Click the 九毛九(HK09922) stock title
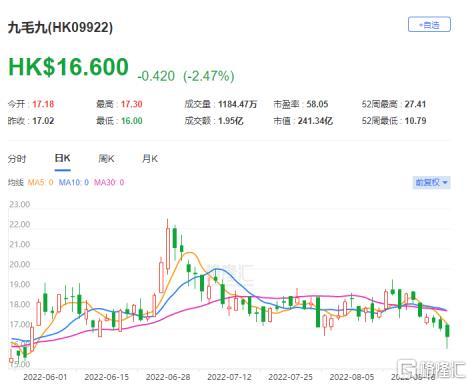This screenshot has width=472, height=386. click(60, 27)
